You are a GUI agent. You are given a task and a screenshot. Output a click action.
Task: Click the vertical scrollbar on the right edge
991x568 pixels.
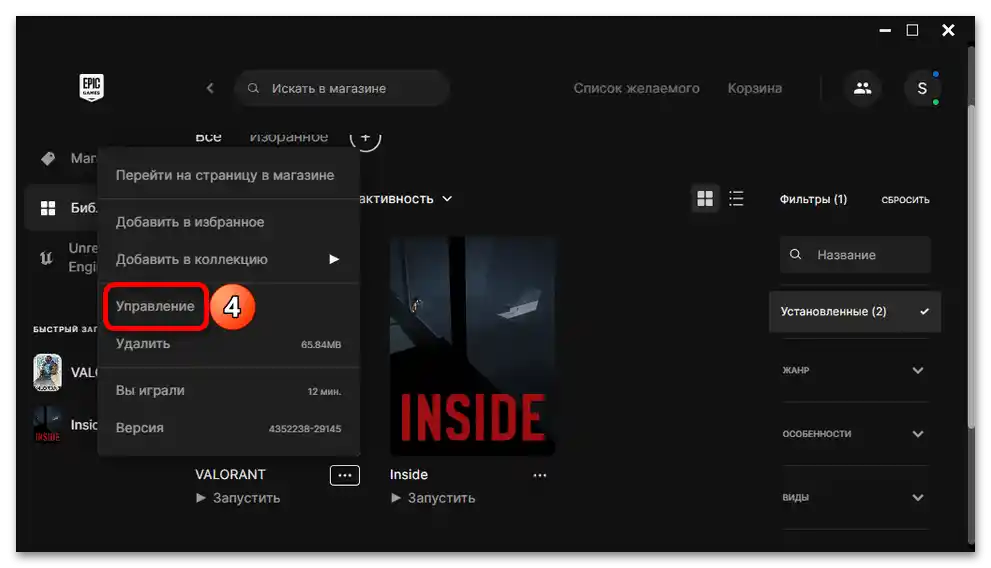tap(971, 267)
